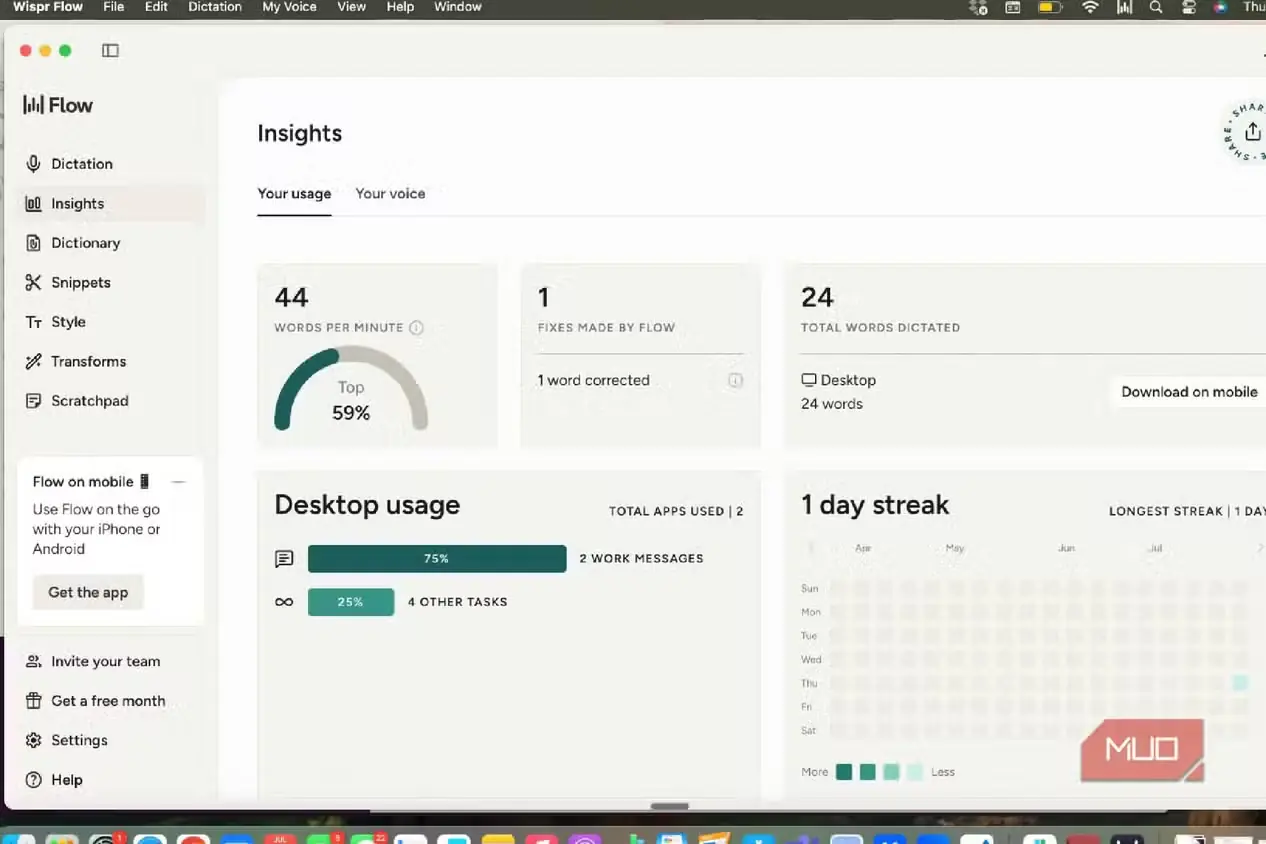Open the Edit menu
This screenshot has height=844, width=1266.
156,7
